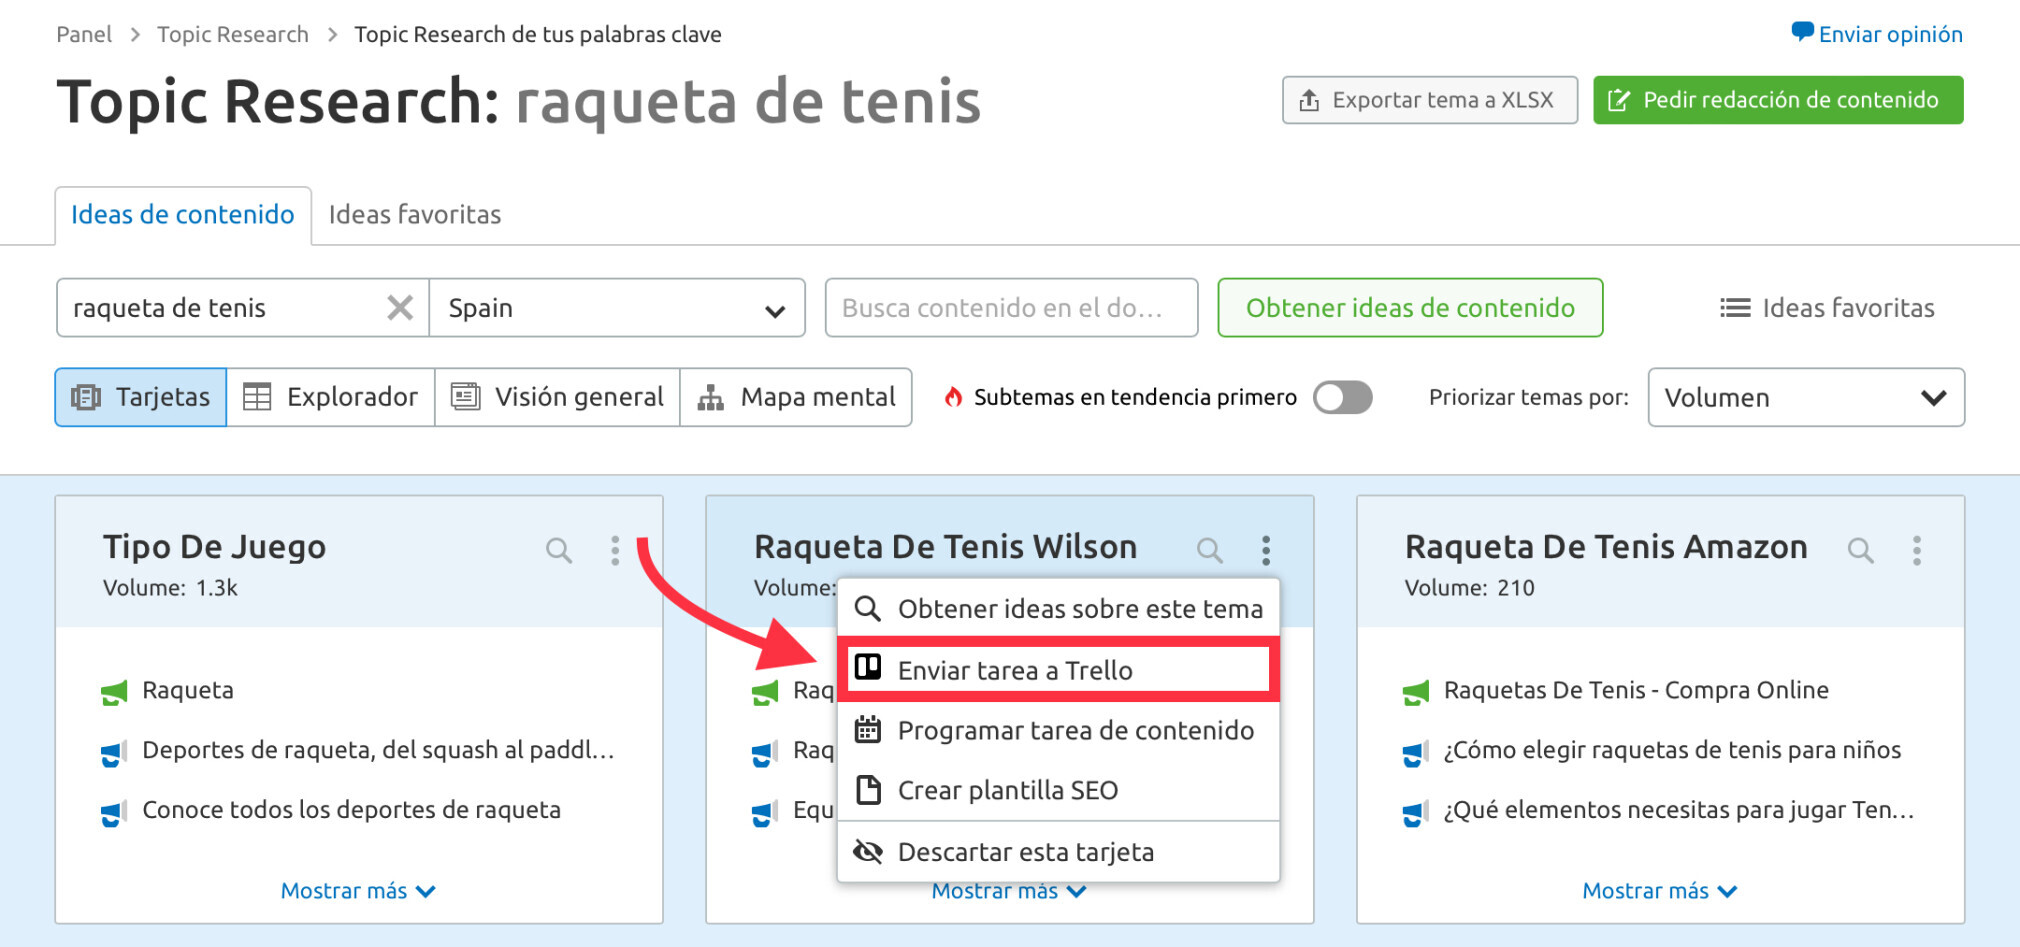2020x947 pixels.
Task: Click blue megaphone beside ¿Qué elementos necesitas
Action: click(x=1416, y=813)
